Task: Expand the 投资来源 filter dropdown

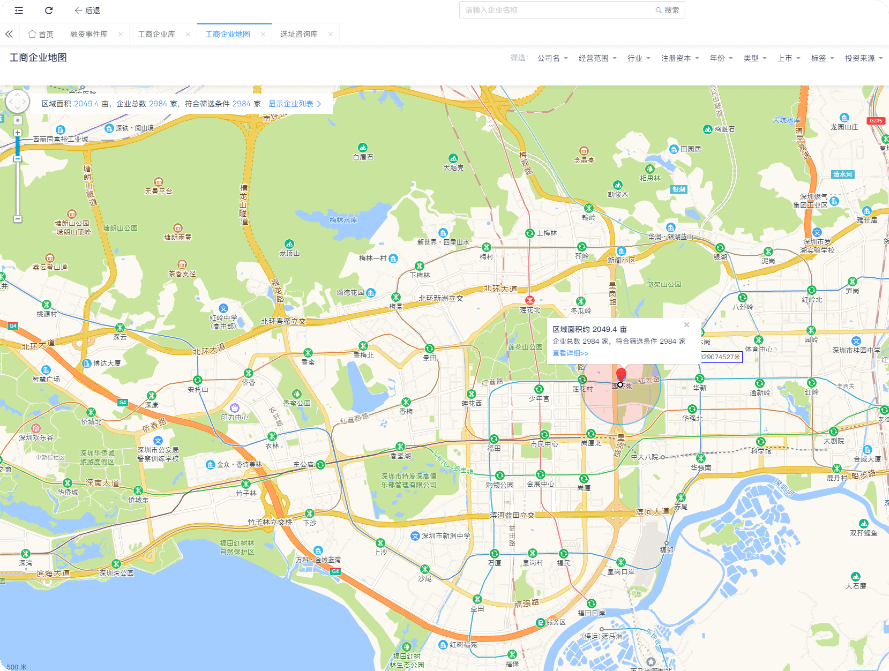Action: click(x=863, y=58)
